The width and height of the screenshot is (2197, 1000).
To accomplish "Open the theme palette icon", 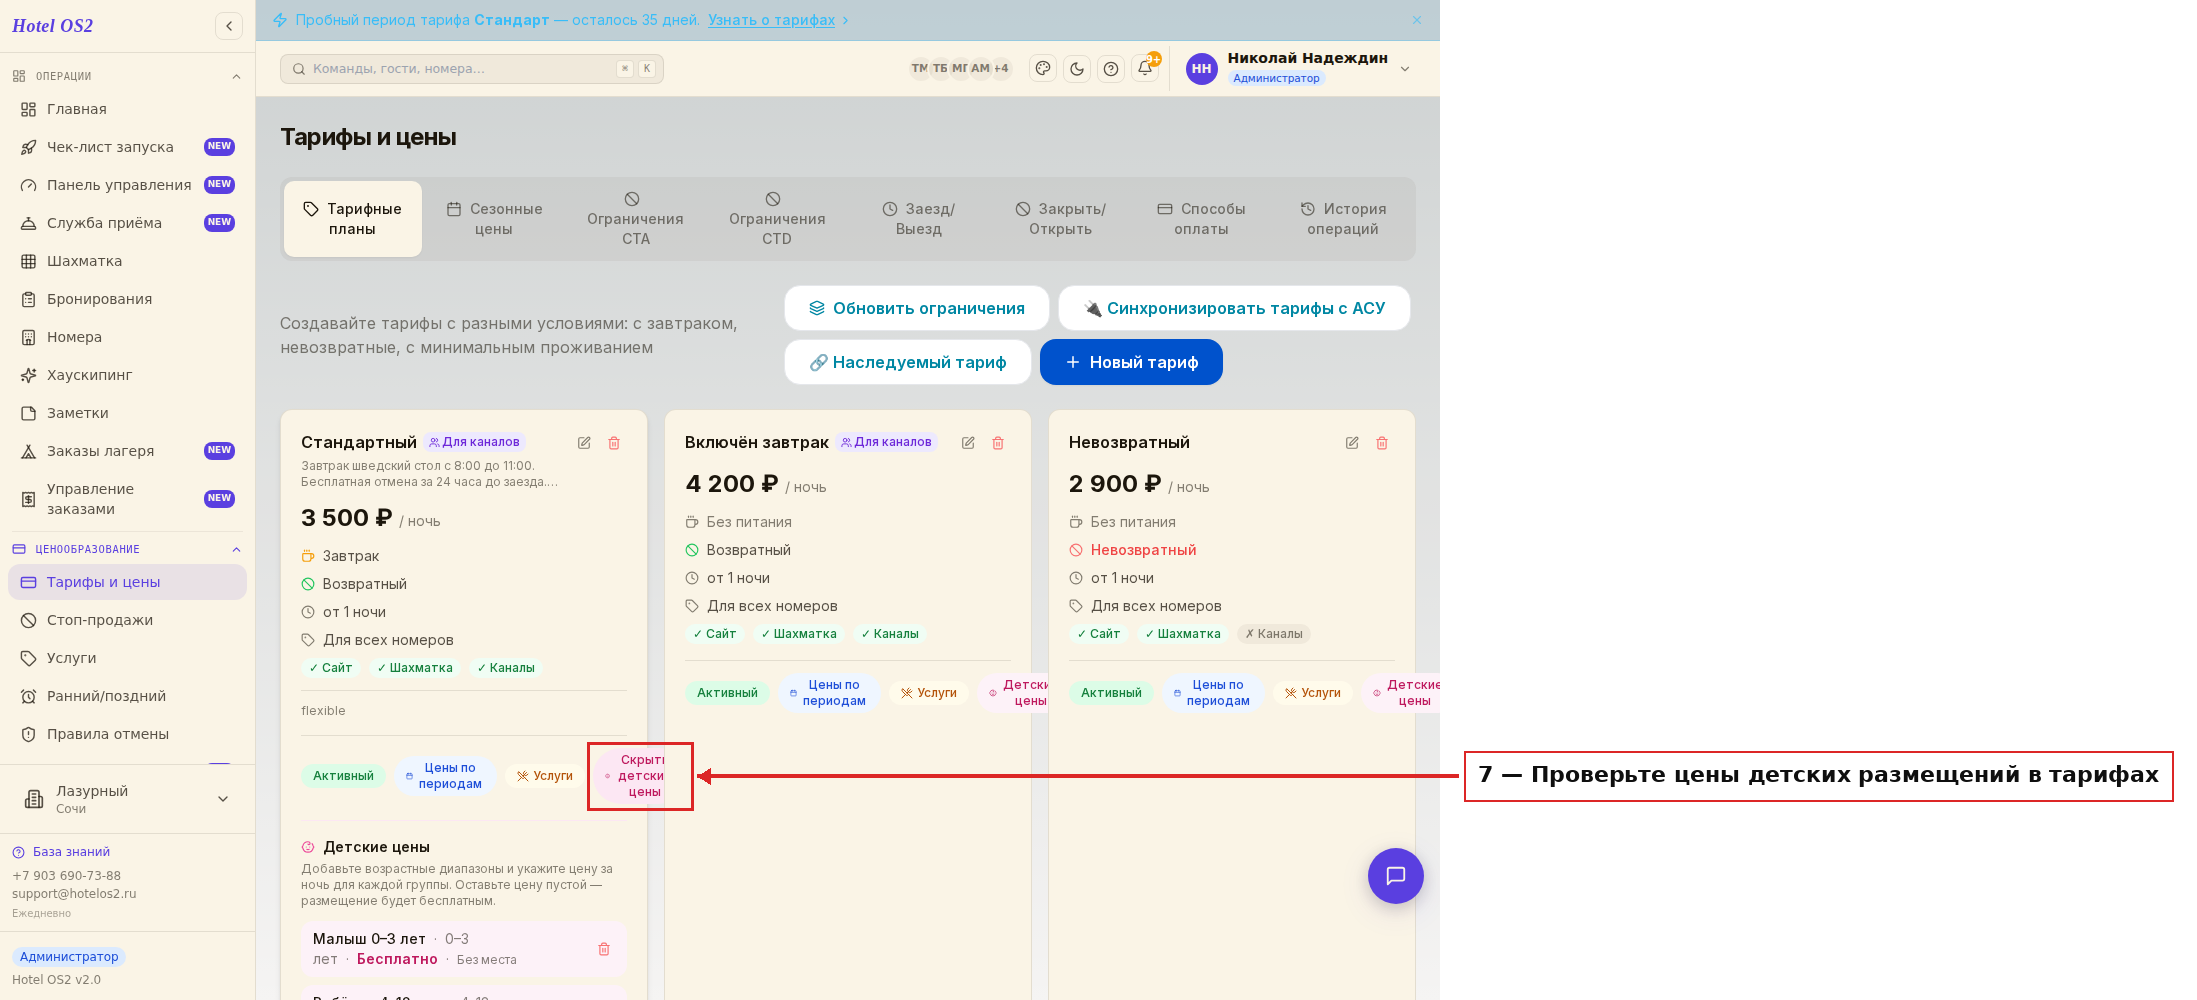I will coord(1043,68).
